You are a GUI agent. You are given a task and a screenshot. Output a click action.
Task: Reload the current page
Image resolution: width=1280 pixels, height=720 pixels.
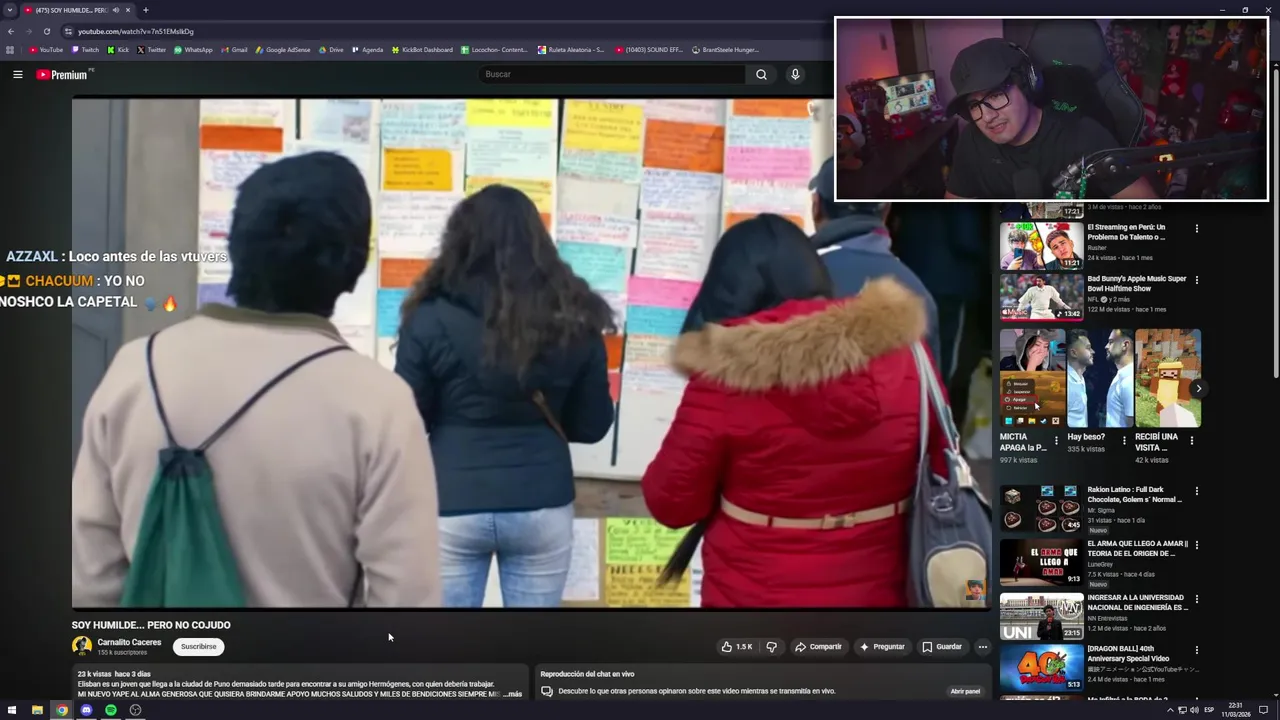coord(46,31)
